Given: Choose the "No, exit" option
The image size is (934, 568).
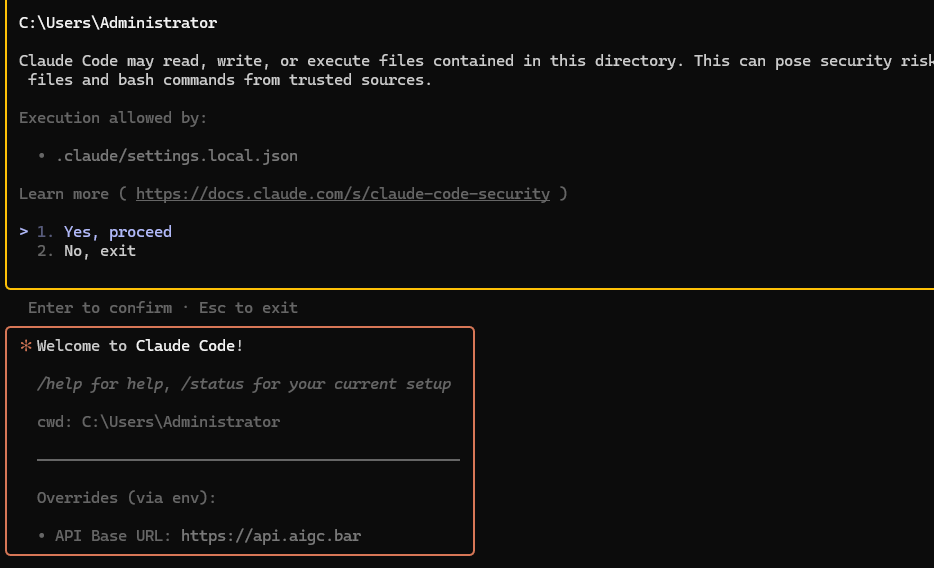Looking at the screenshot, I should (x=99, y=251).
